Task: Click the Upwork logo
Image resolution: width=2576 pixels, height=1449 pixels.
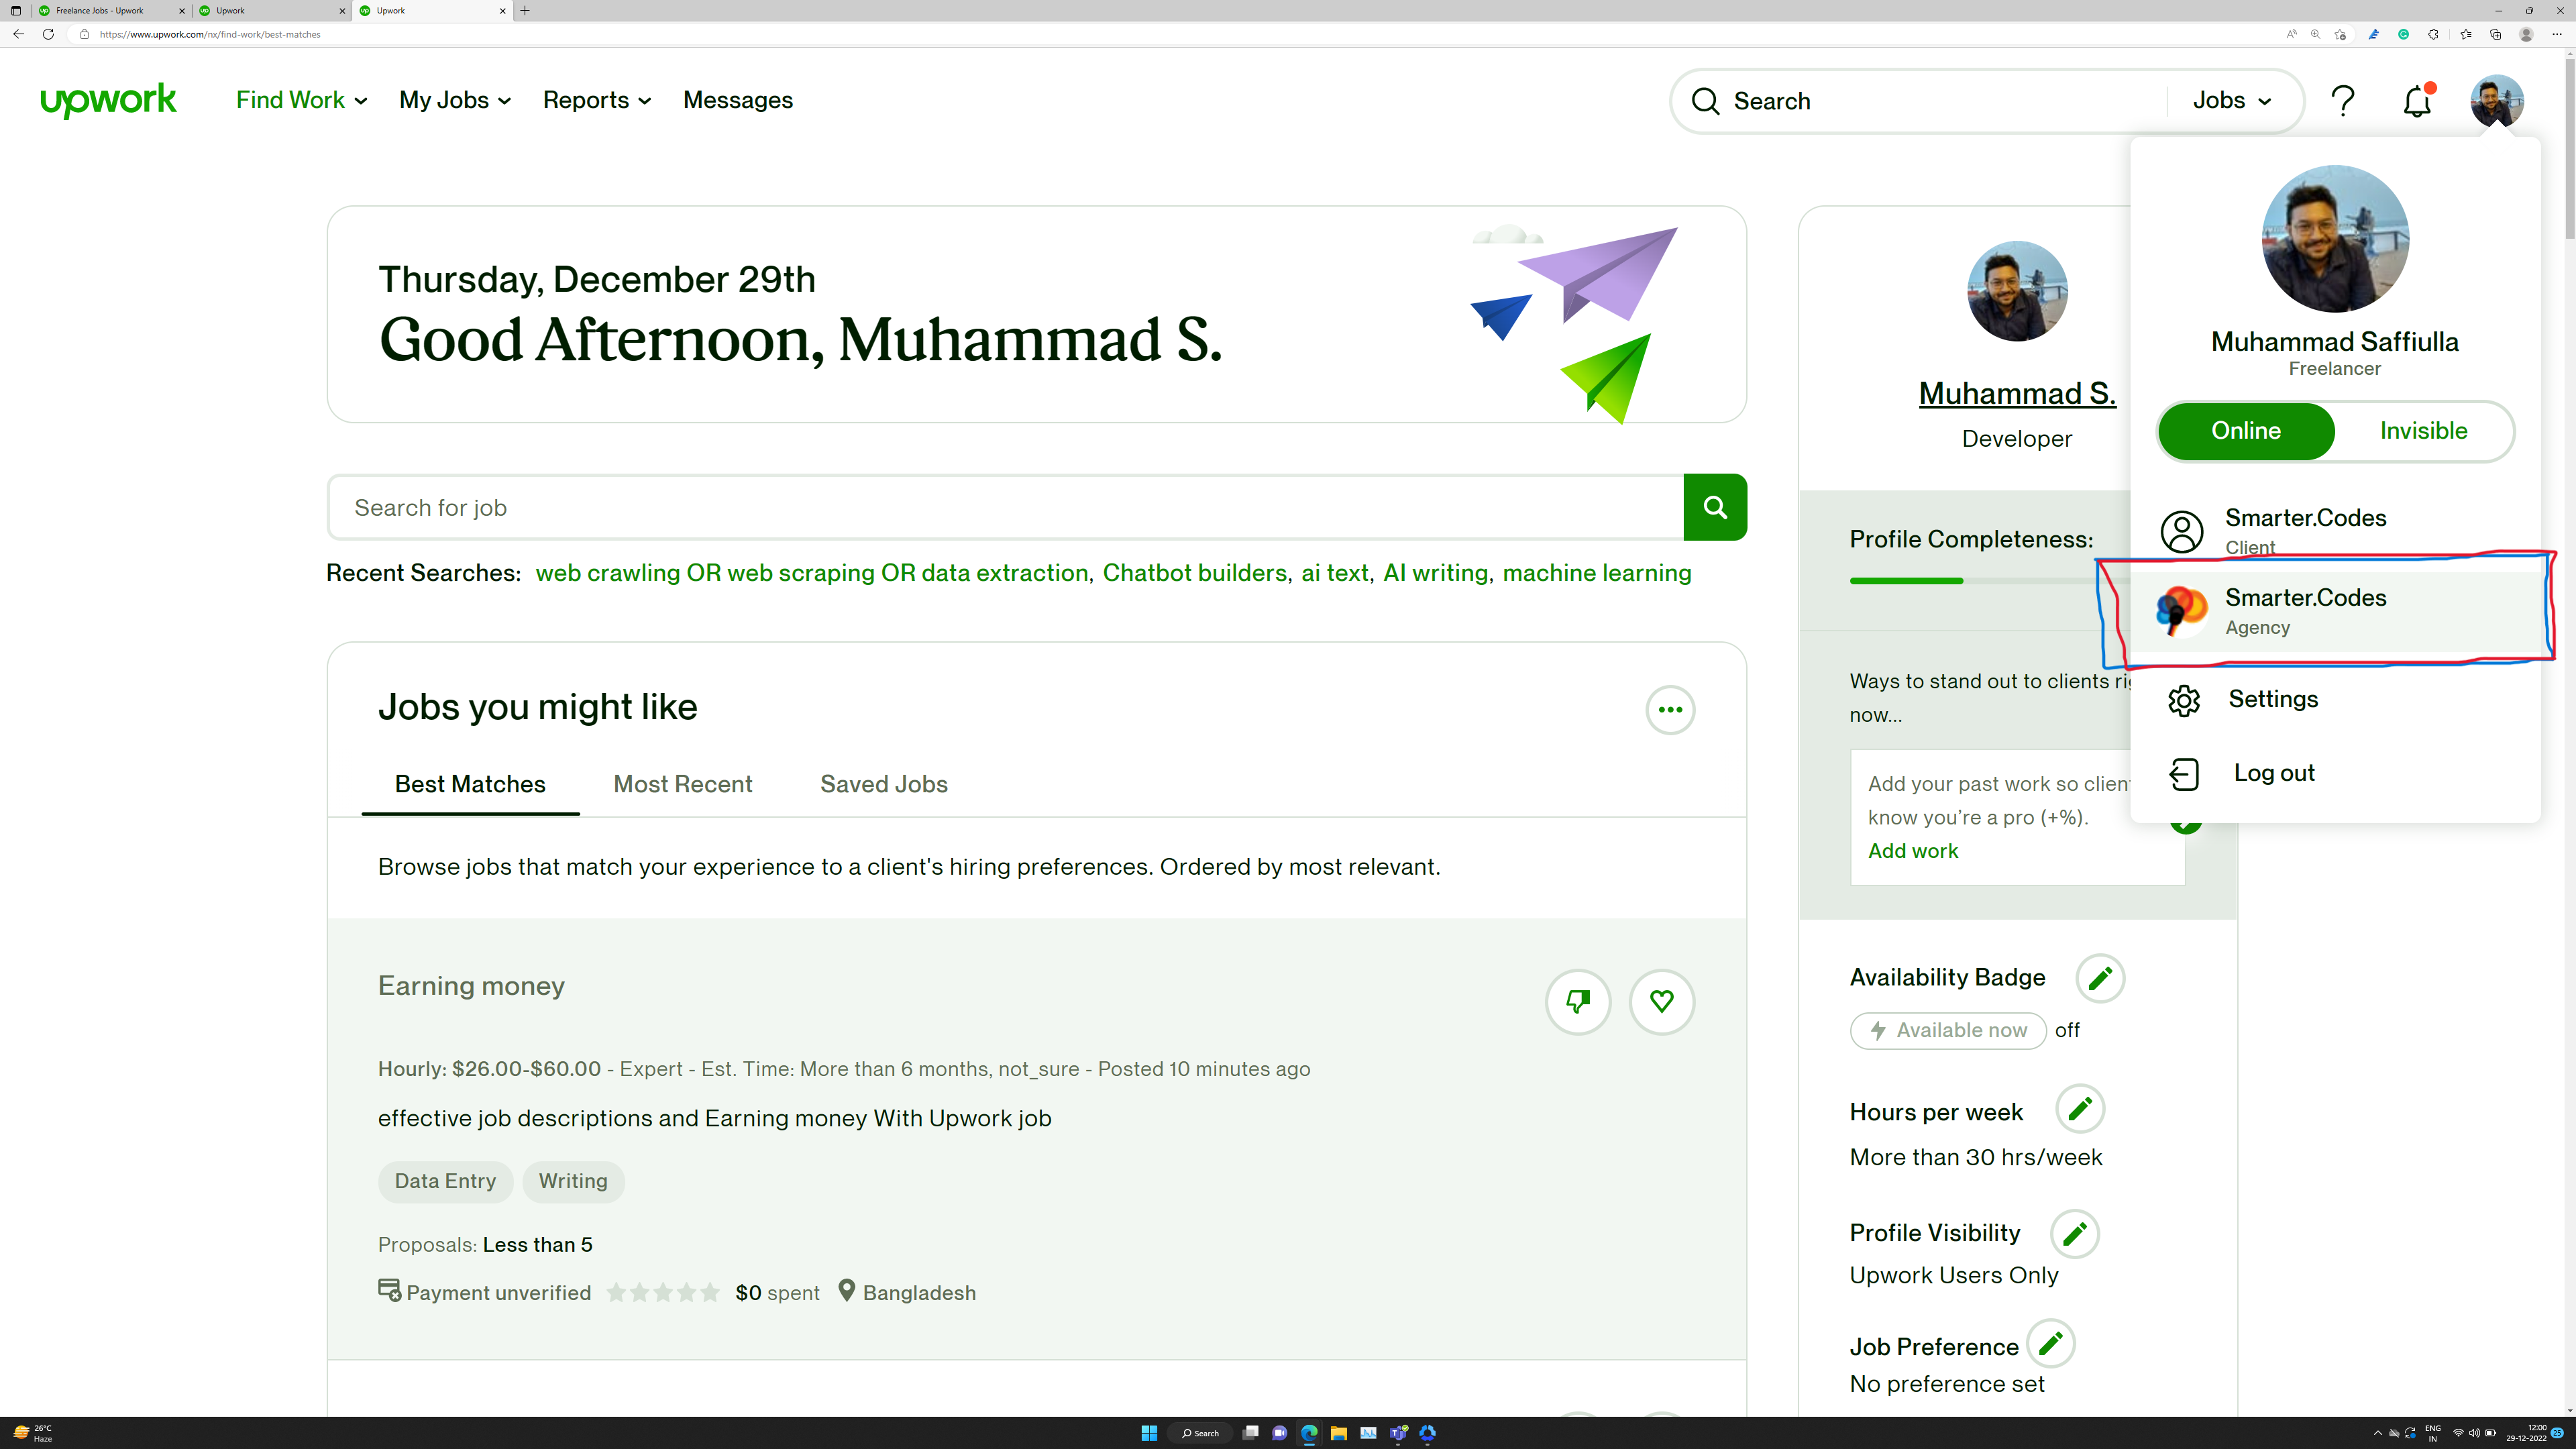Action: [x=108, y=100]
